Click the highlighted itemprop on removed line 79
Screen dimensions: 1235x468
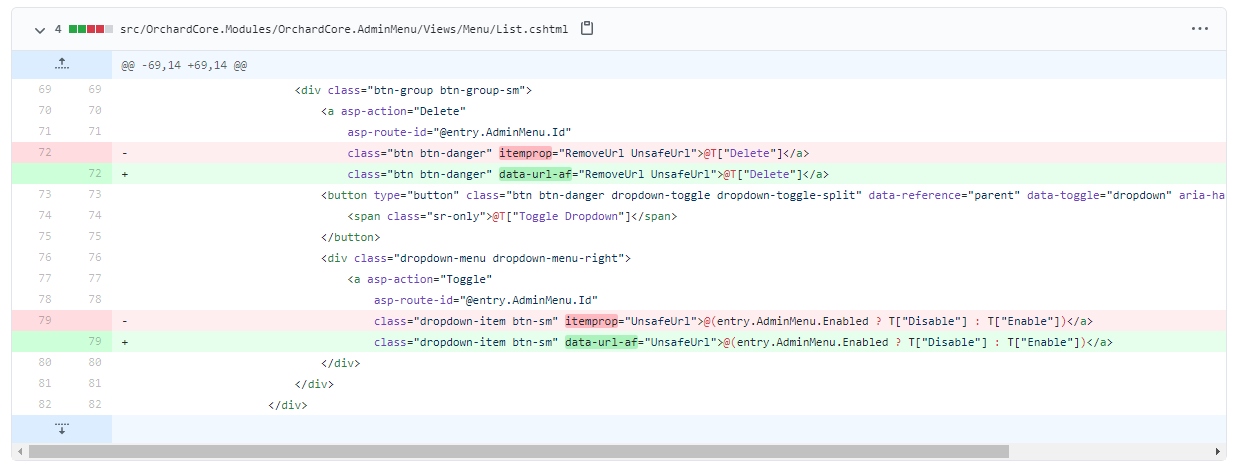pos(590,321)
